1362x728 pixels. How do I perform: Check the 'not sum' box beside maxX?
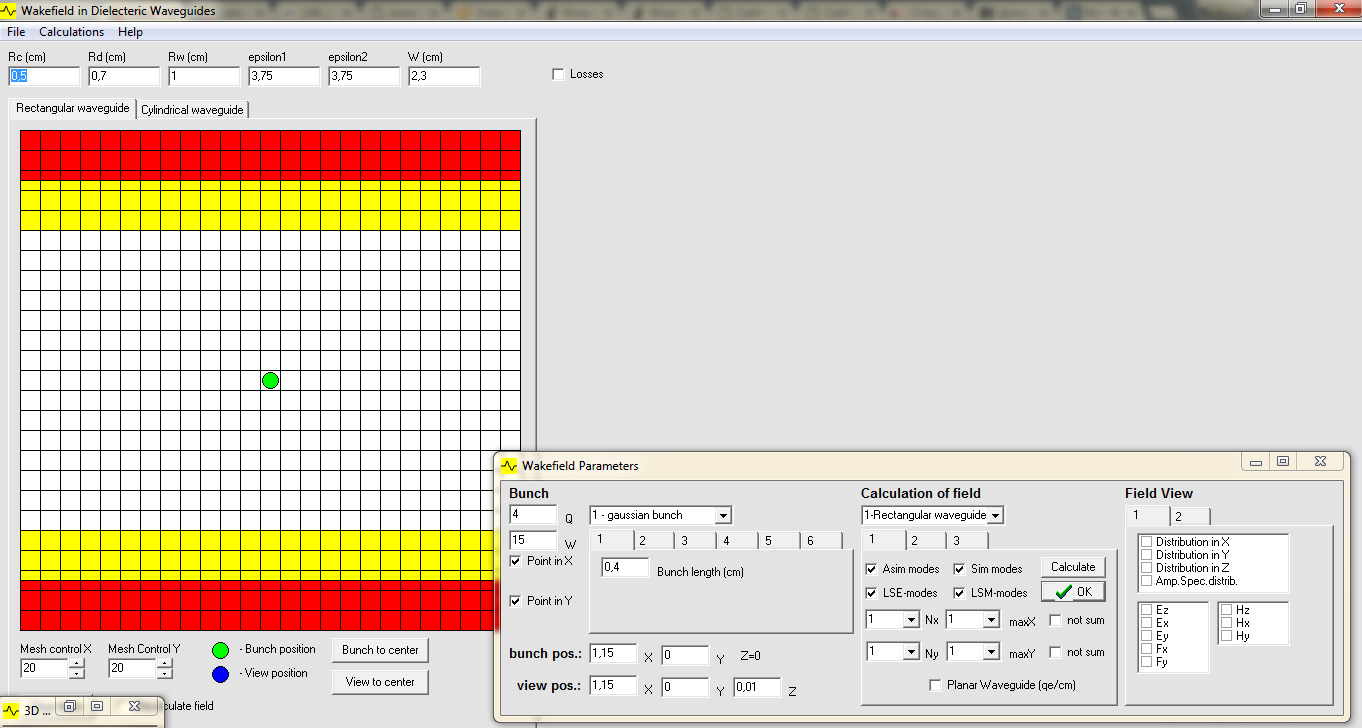tap(1055, 620)
